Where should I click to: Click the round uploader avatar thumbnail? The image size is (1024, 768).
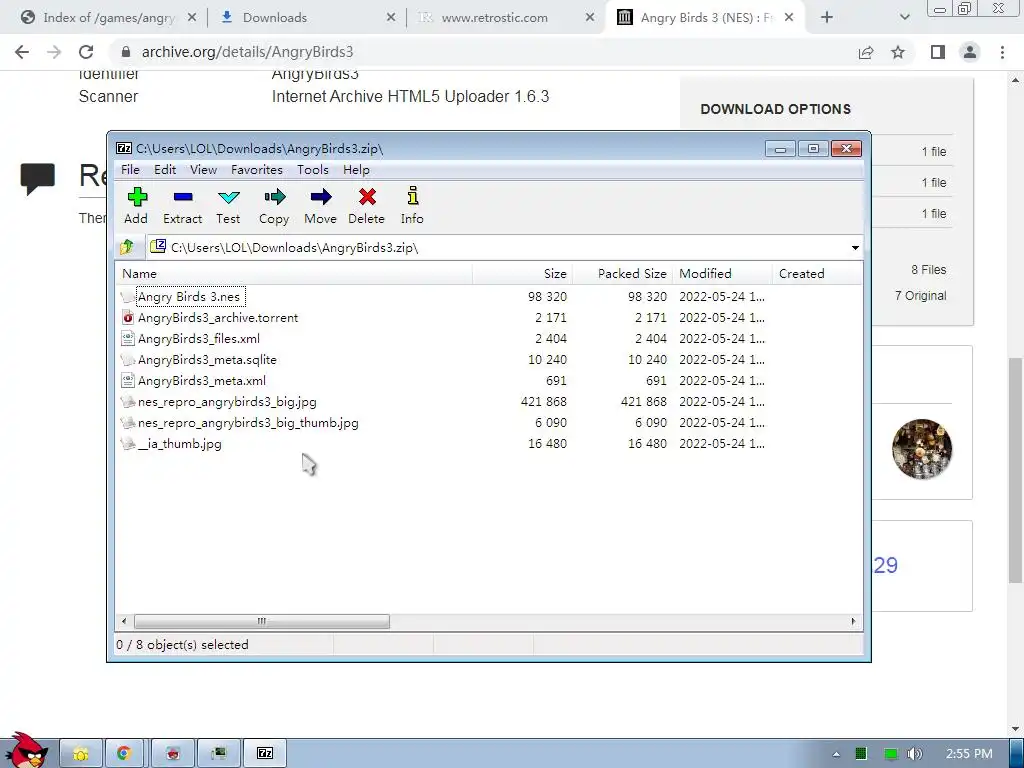(x=921, y=449)
